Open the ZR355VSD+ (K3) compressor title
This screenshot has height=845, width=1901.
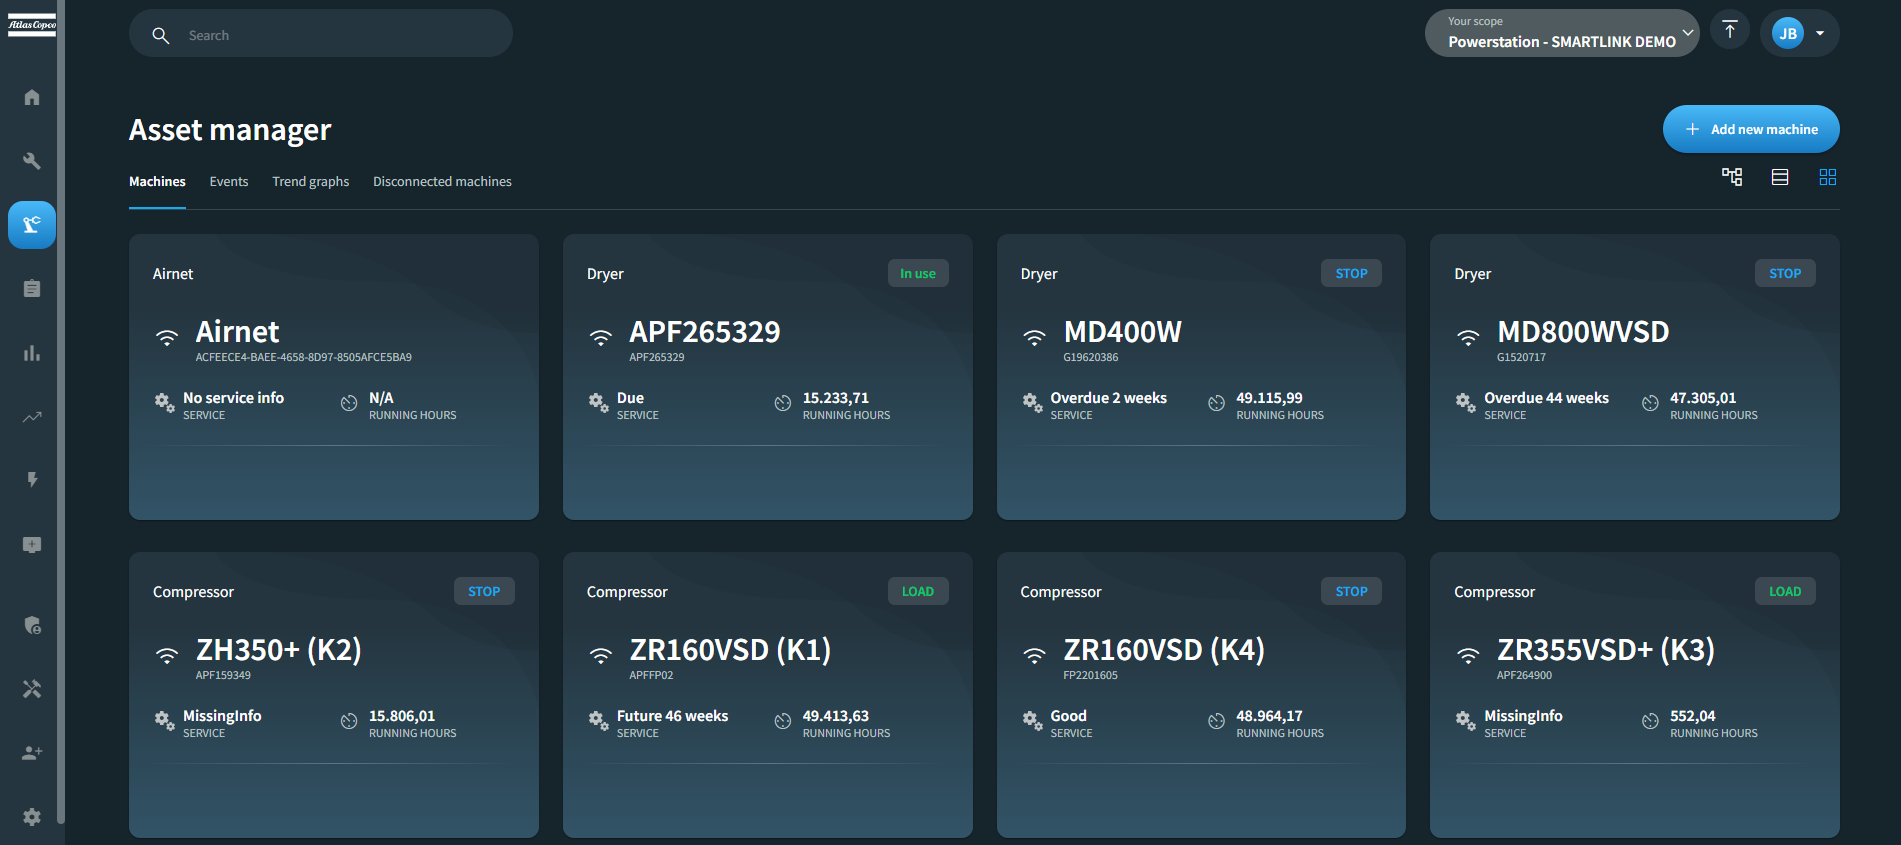(x=1606, y=650)
